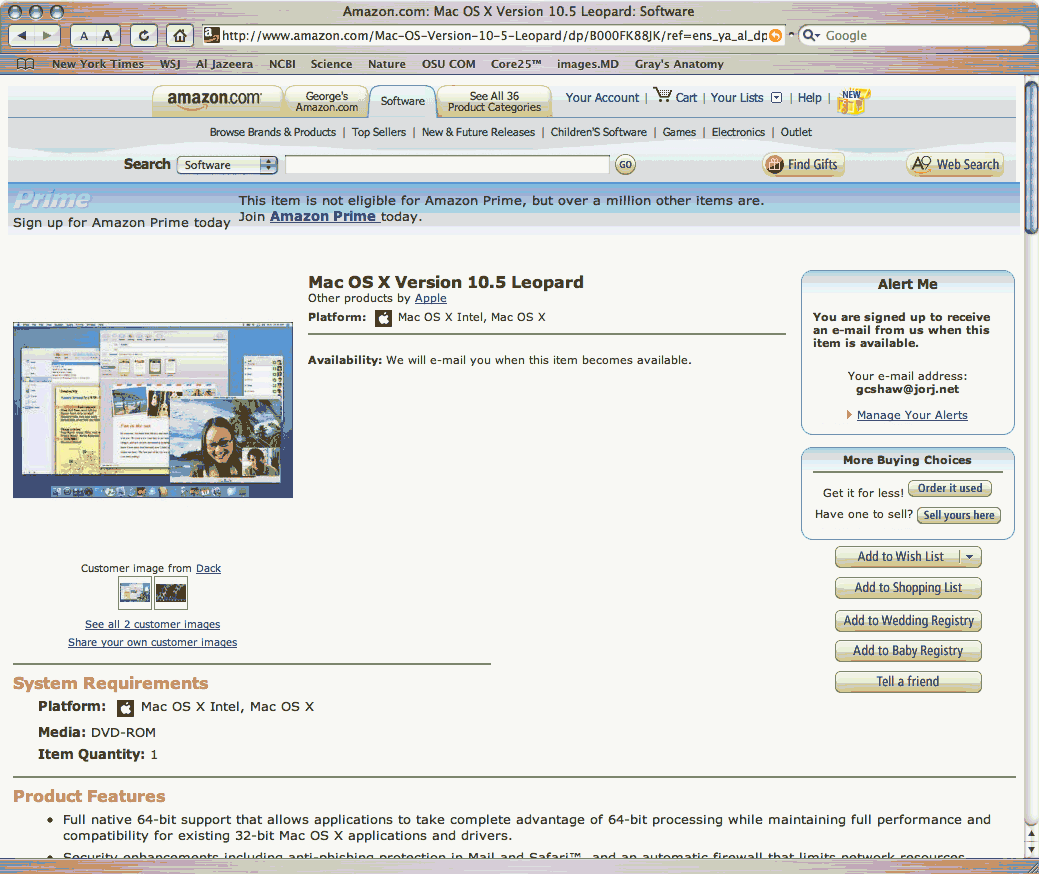
Task: Click the Google search magnifier icon
Action: click(810, 35)
